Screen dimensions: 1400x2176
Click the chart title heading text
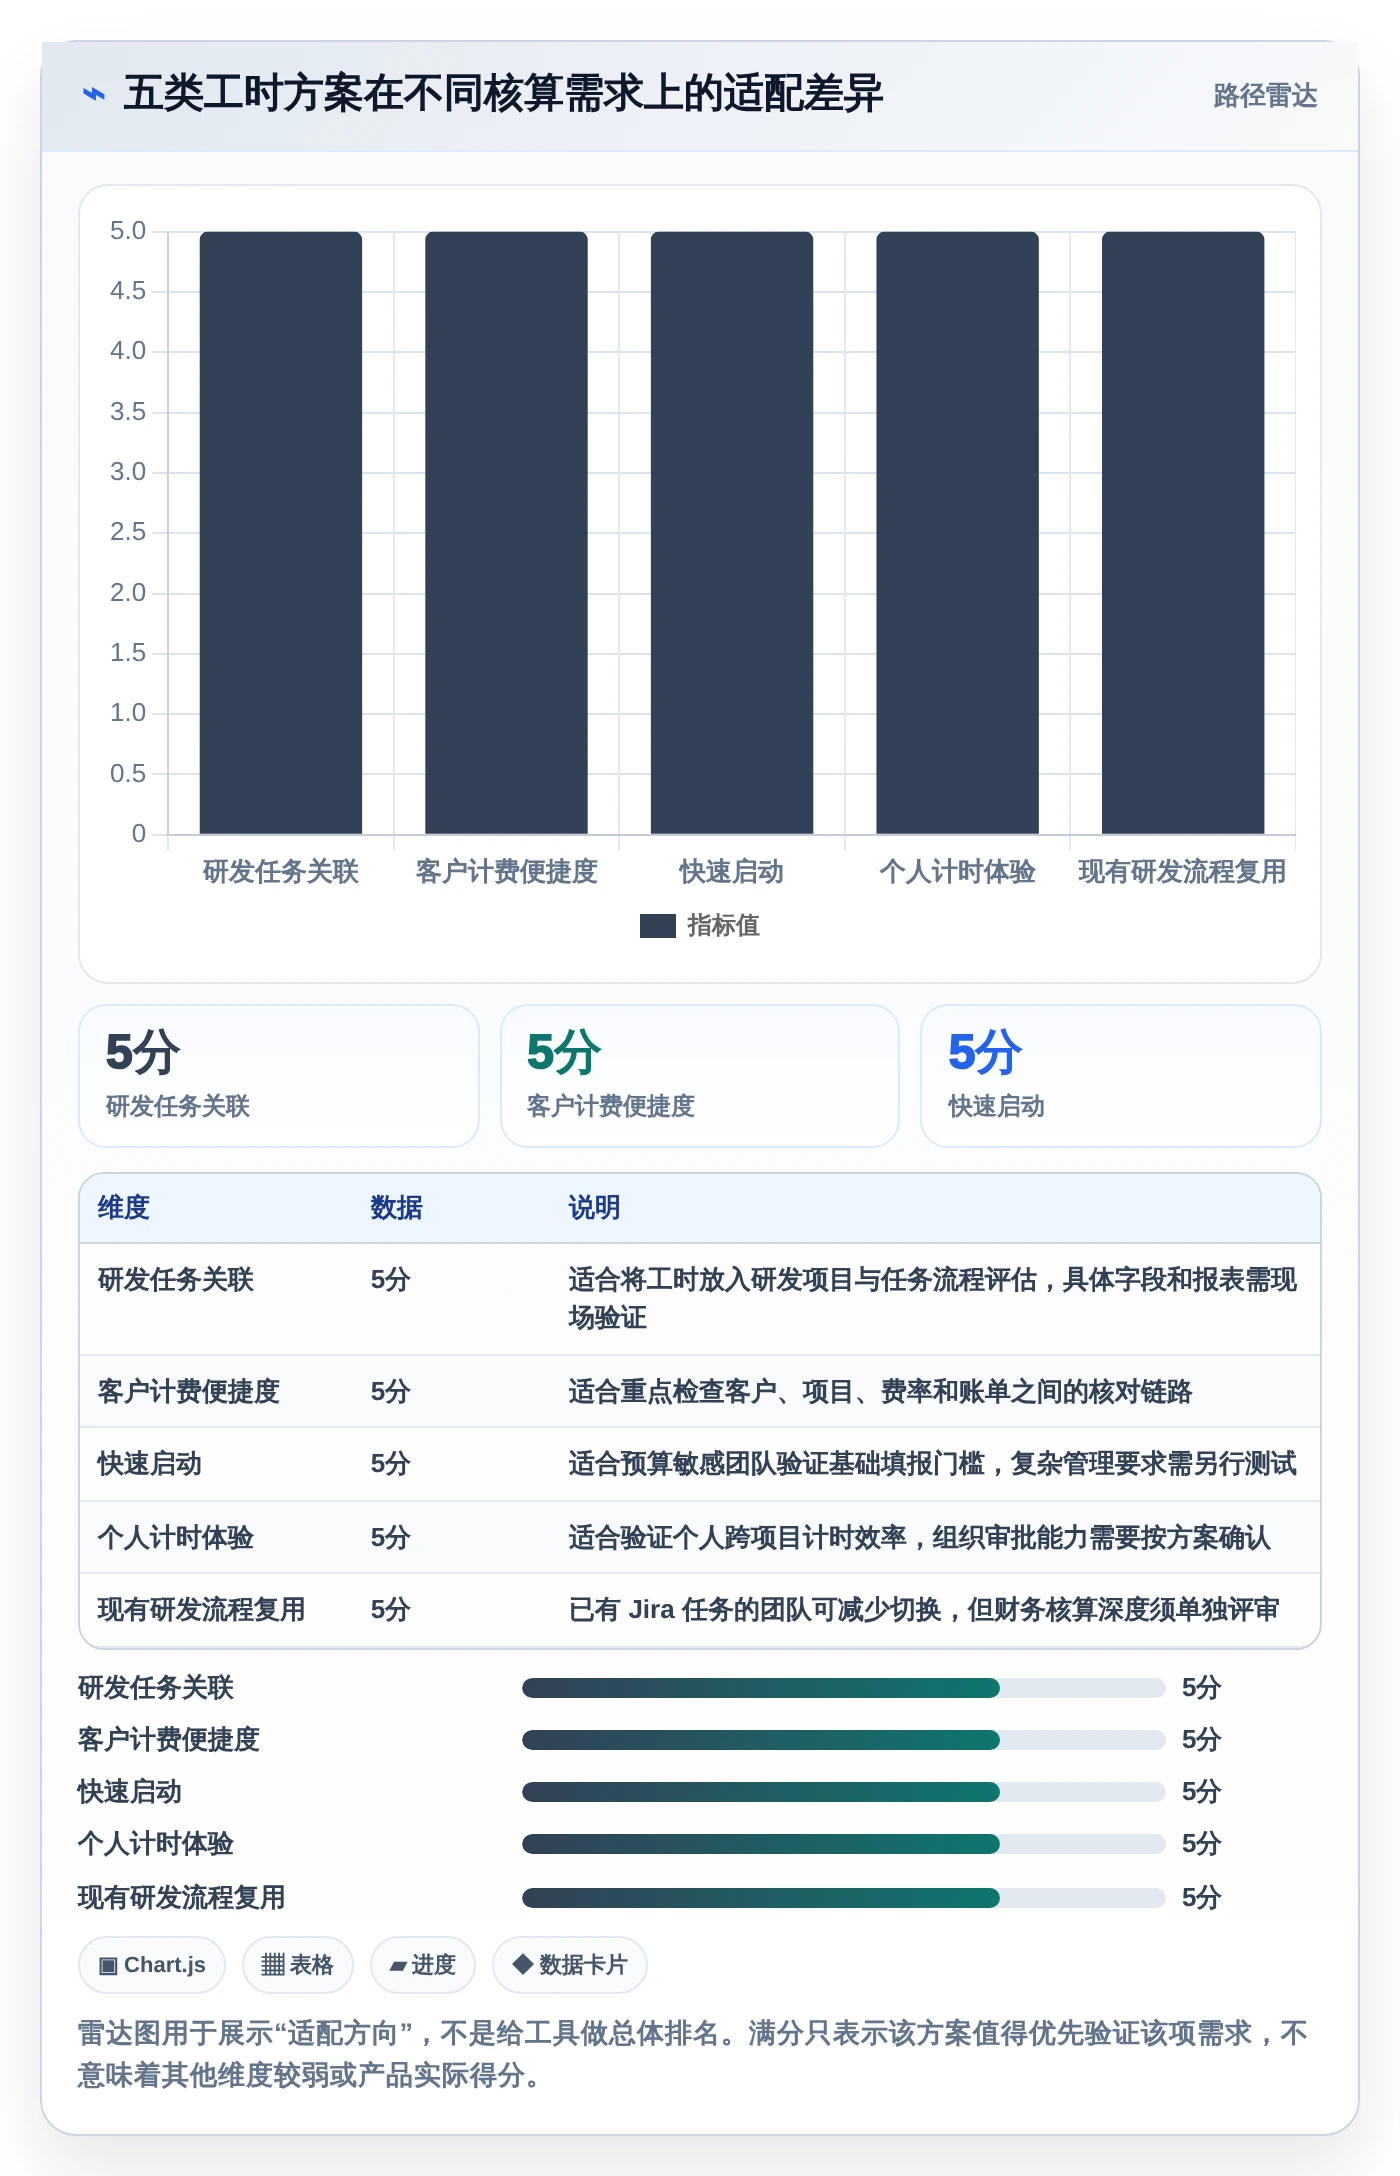point(503,94)
